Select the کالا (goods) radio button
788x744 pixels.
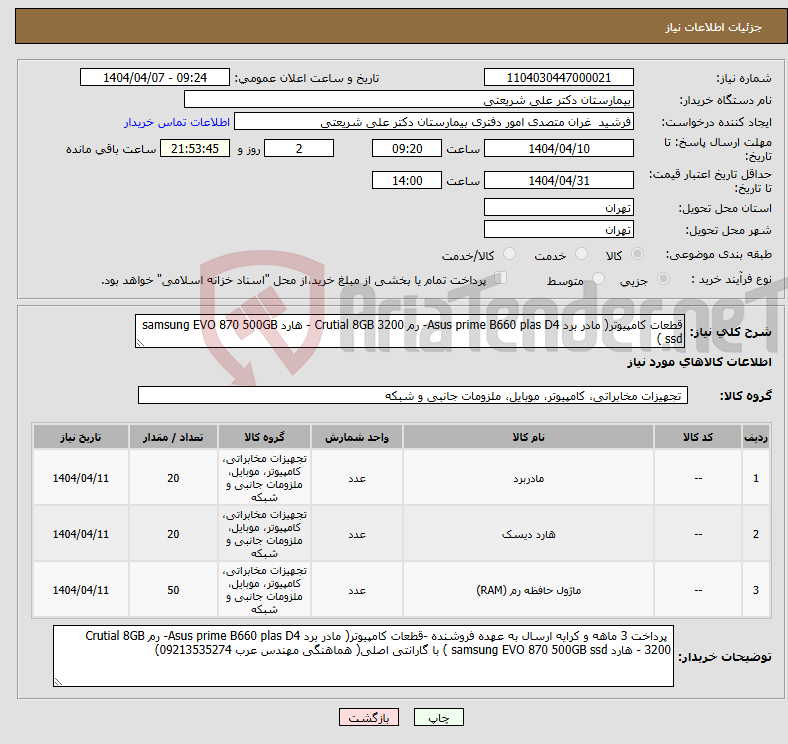[x=637, y=254]
